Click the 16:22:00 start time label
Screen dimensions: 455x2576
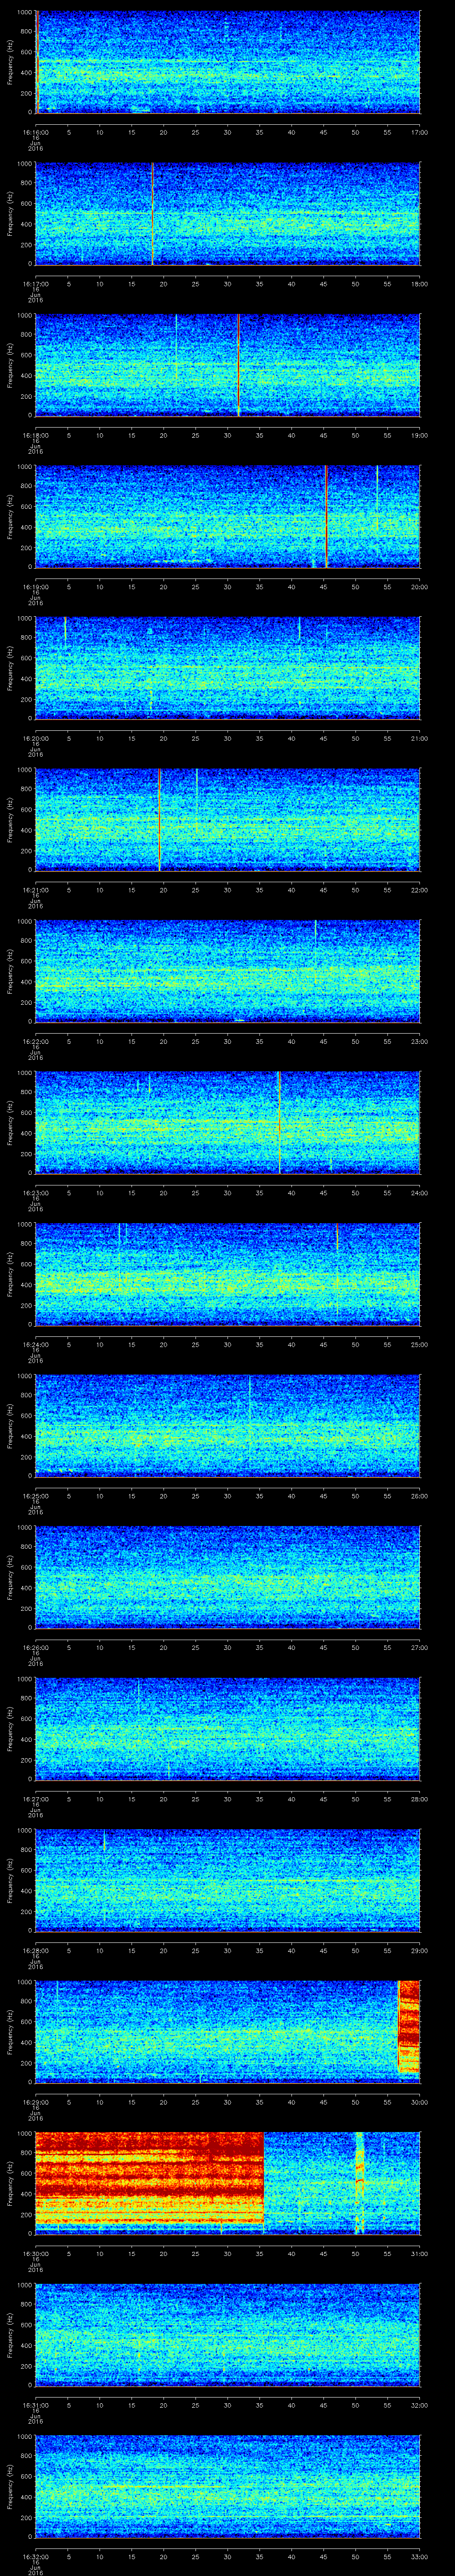36,1041
